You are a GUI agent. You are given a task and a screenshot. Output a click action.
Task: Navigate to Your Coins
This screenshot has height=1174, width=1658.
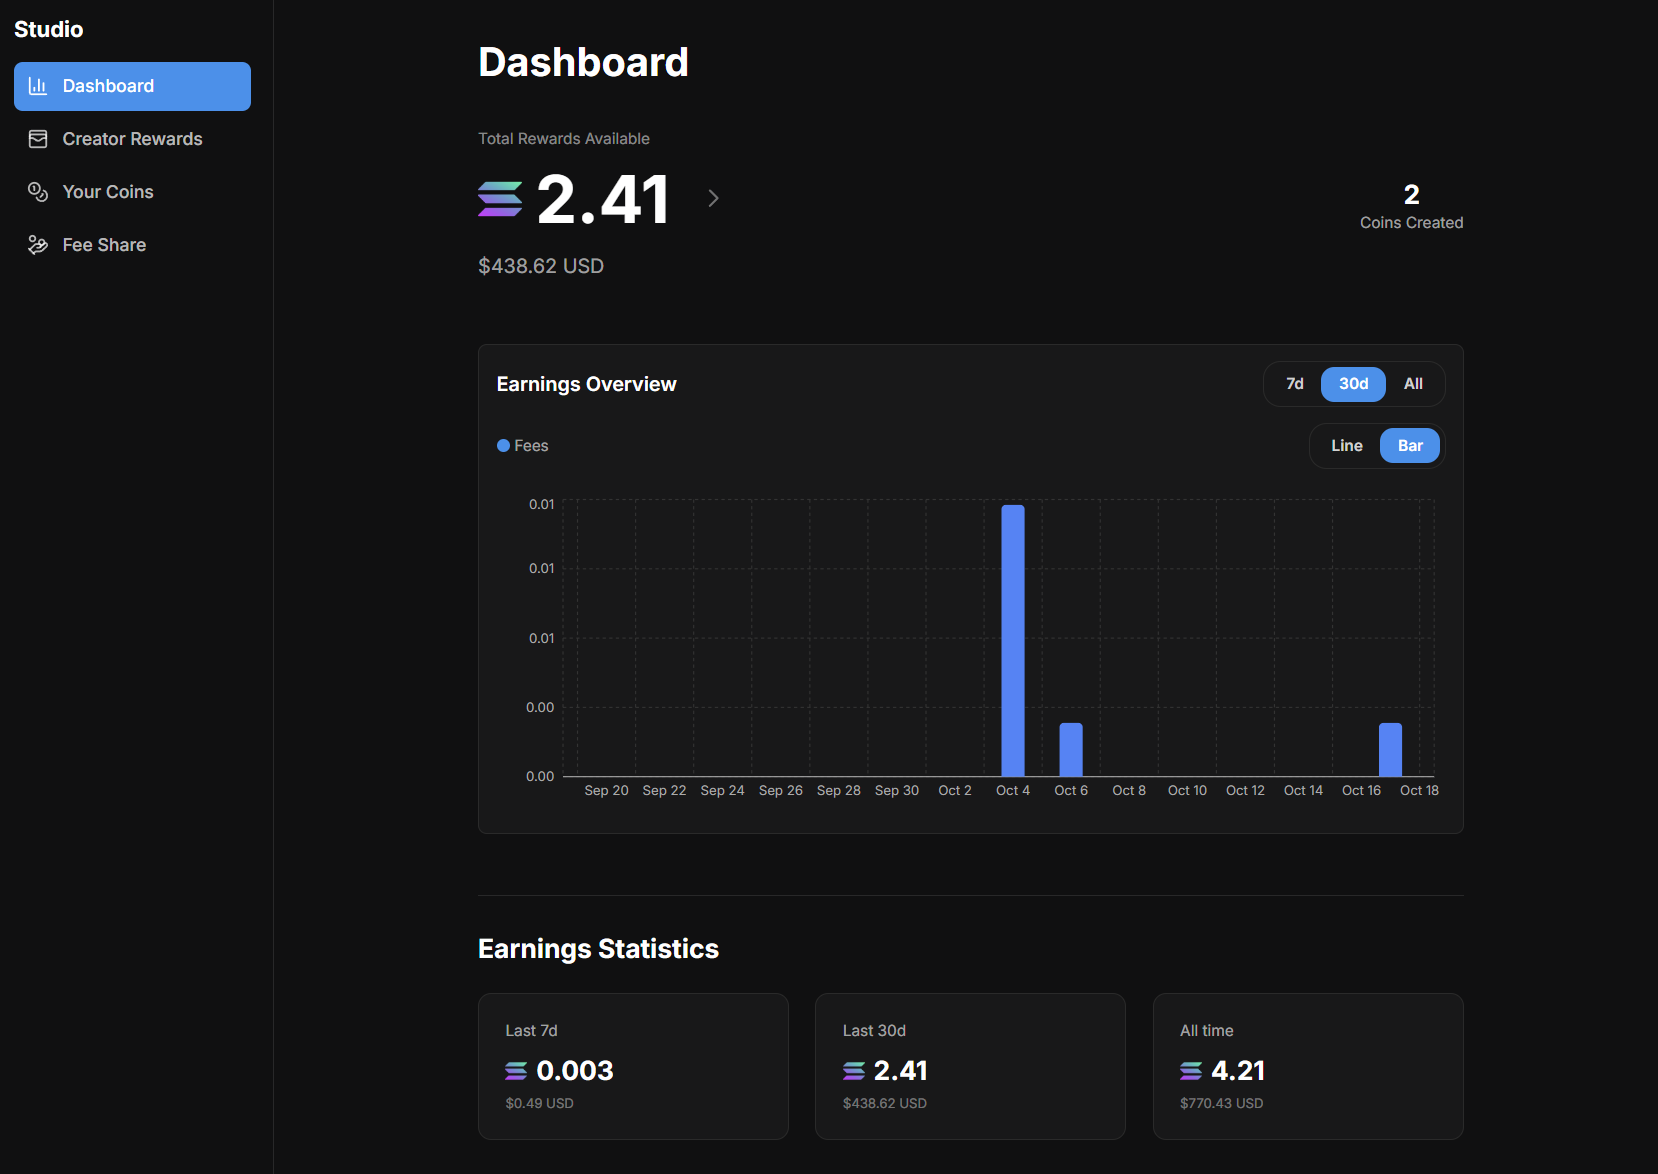click(107, 192)
